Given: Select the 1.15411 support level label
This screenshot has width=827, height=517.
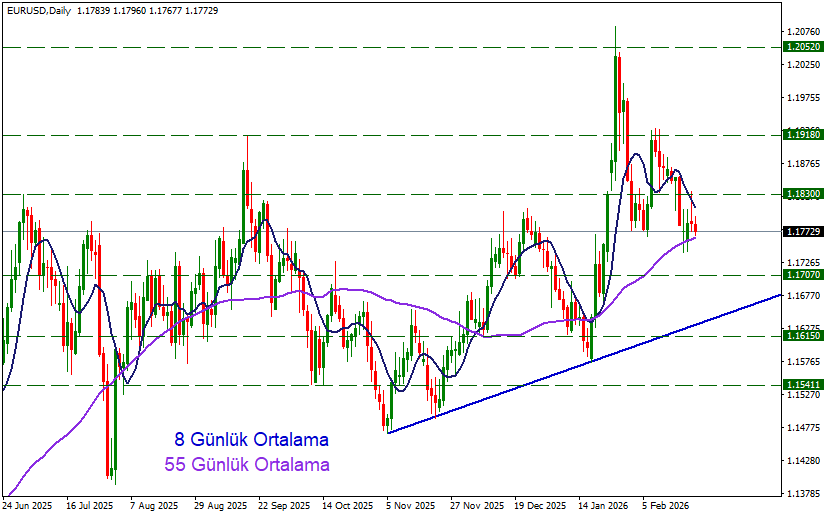Looking at the screenshot, I should (x=803, y=385).
